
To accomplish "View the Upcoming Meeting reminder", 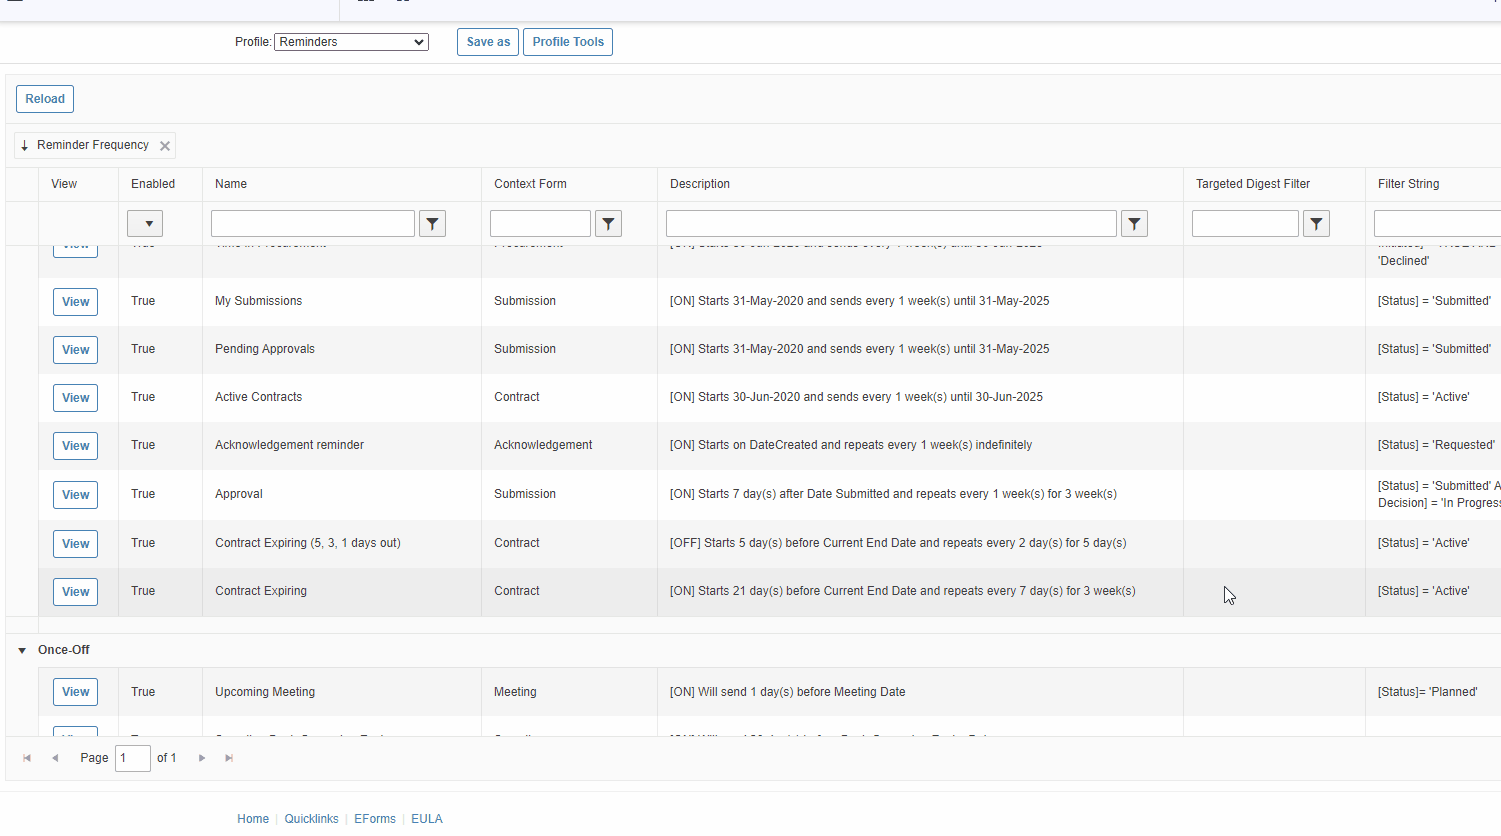I will 75,692.
